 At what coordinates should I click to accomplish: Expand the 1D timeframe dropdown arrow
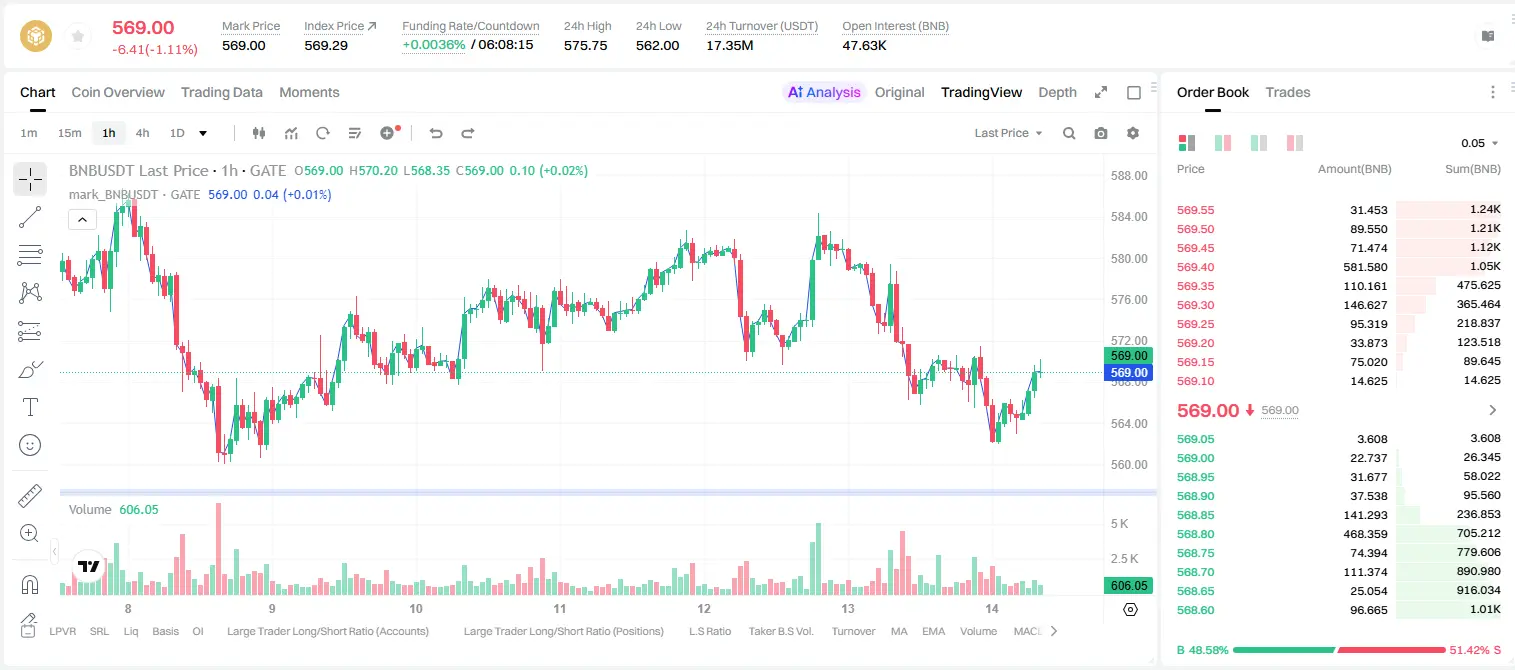click(x=203, y=133)
